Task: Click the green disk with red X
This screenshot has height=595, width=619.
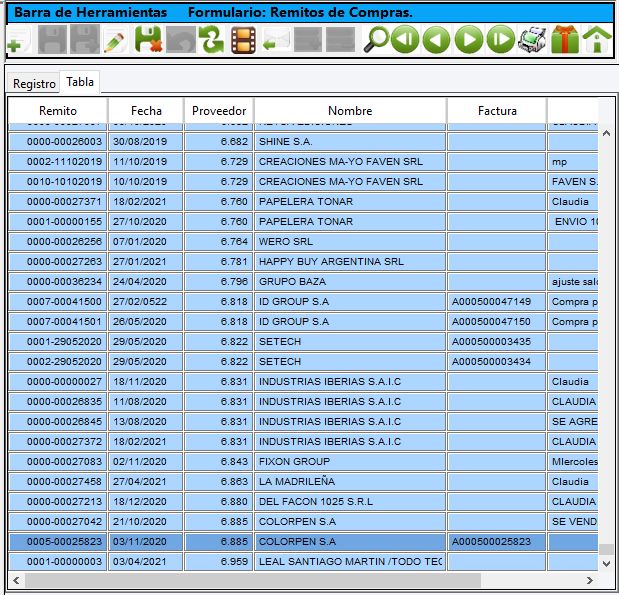Action: (148, 39)
